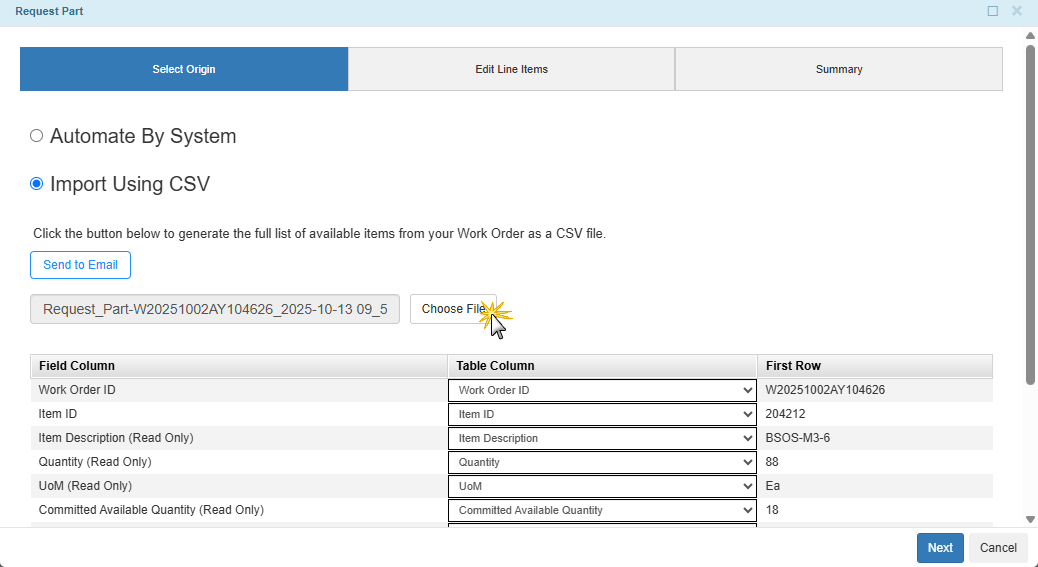The width and height of the screenshot is (1038, 567).
Task: Click the scrollbar up arrow
Action: coord(1030,36)
